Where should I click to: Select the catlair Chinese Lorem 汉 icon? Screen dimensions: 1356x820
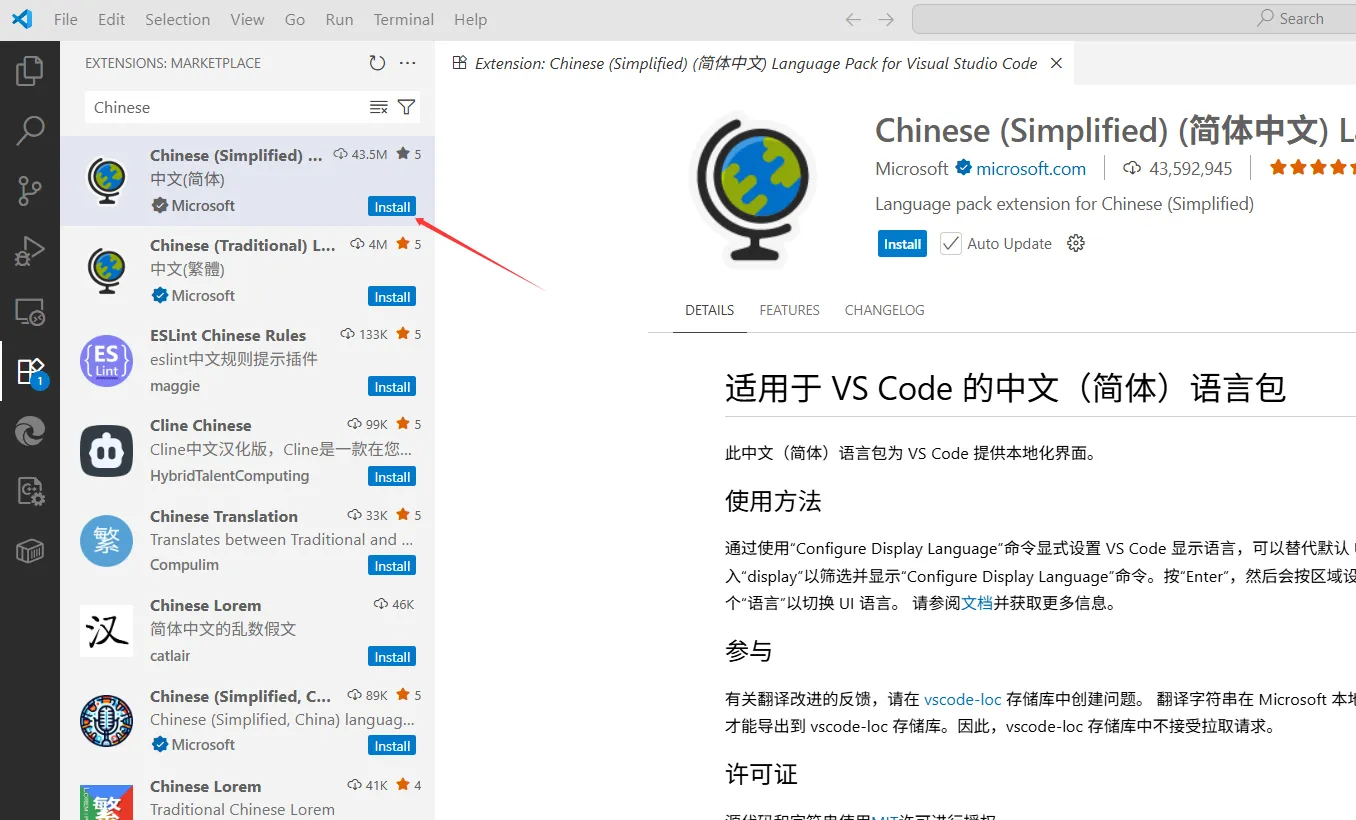coord(106,631)
